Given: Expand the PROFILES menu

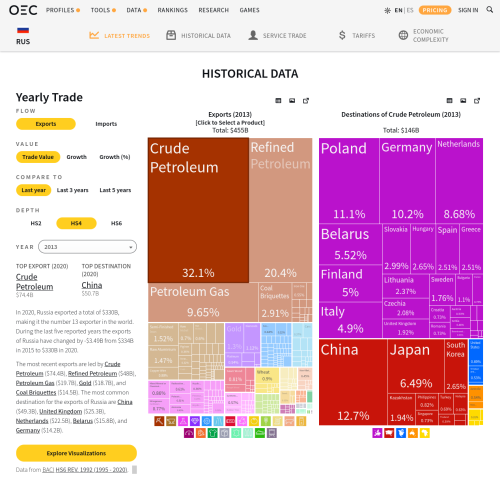Looking at the screenshot, I should (63, 10).
